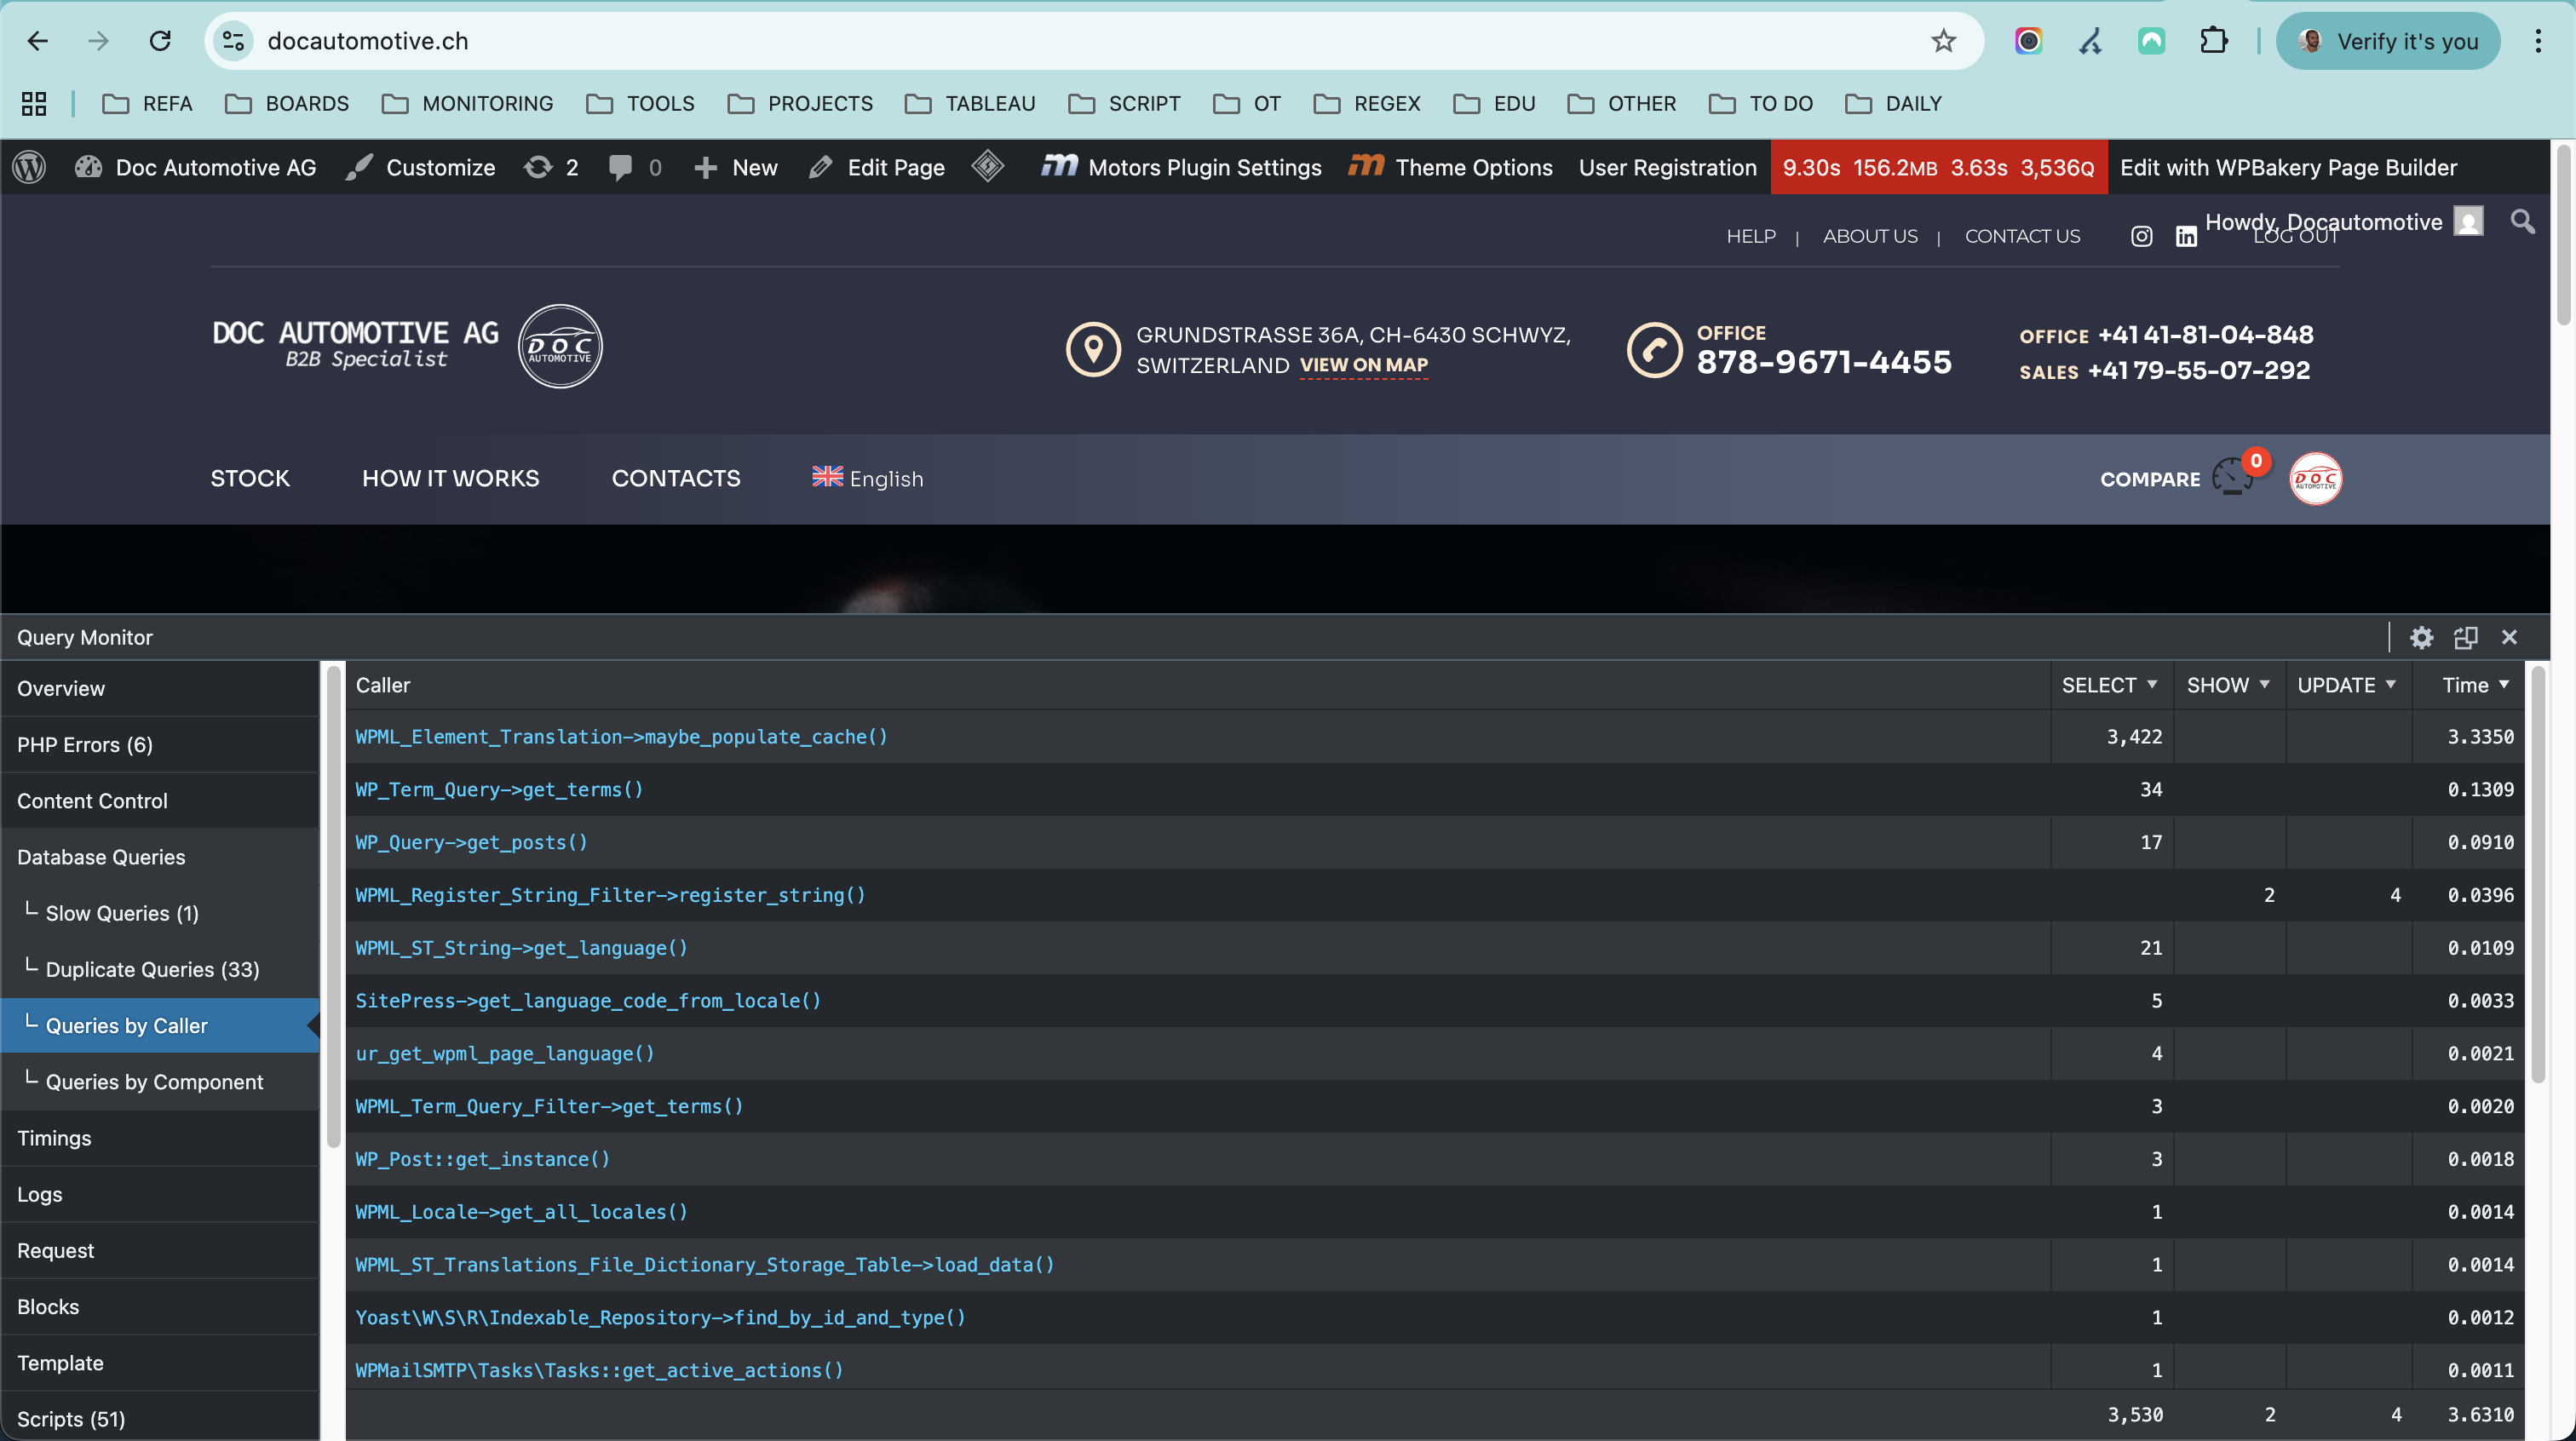Click STOCK in the site navigation
Viewport: 2576px width, 1441px height.
(x=250, y=478)
